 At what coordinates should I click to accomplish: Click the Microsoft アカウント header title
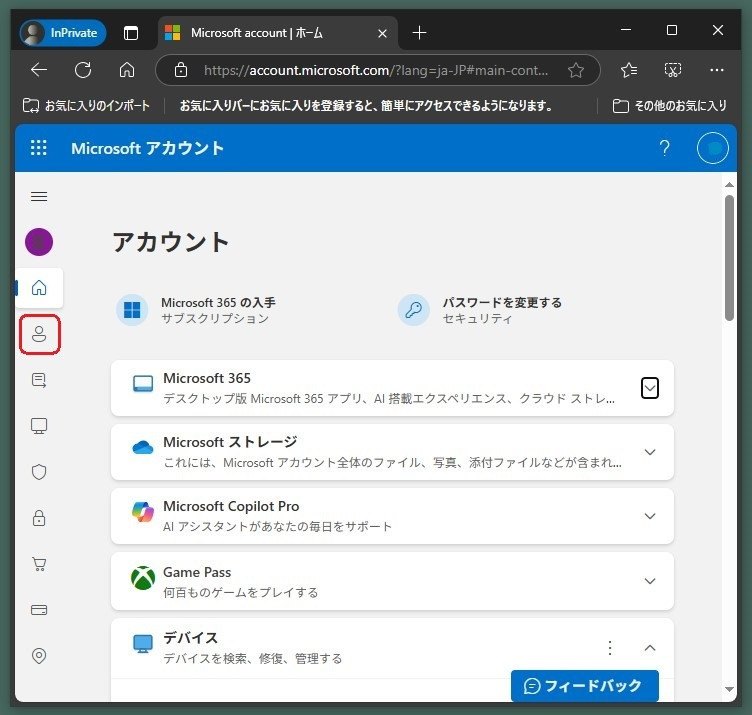pos(148,148)
